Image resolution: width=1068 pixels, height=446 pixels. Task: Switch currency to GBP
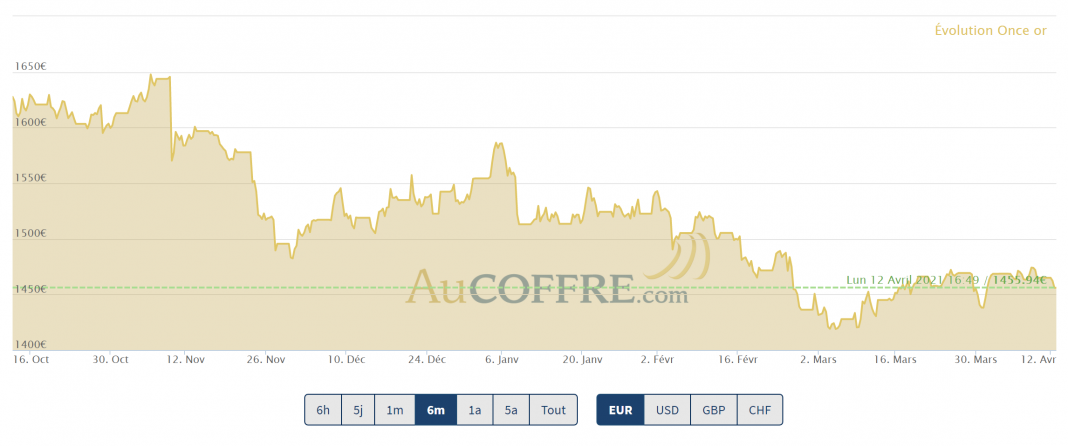pos(714,410)
